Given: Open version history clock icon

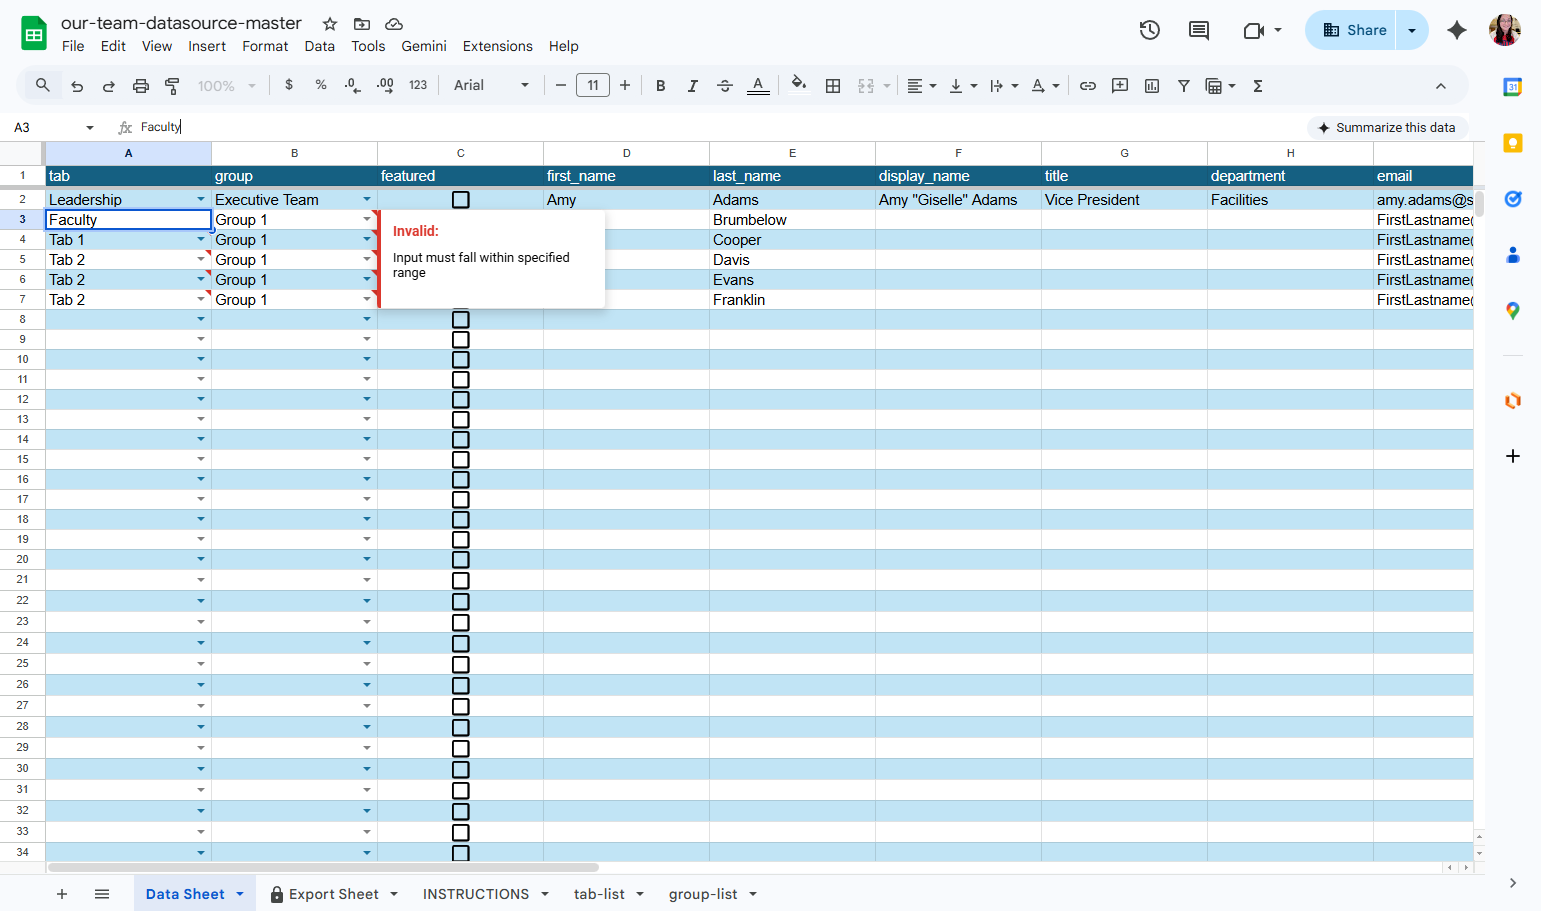Looking at the screenshot, I should coord(1150,30).
